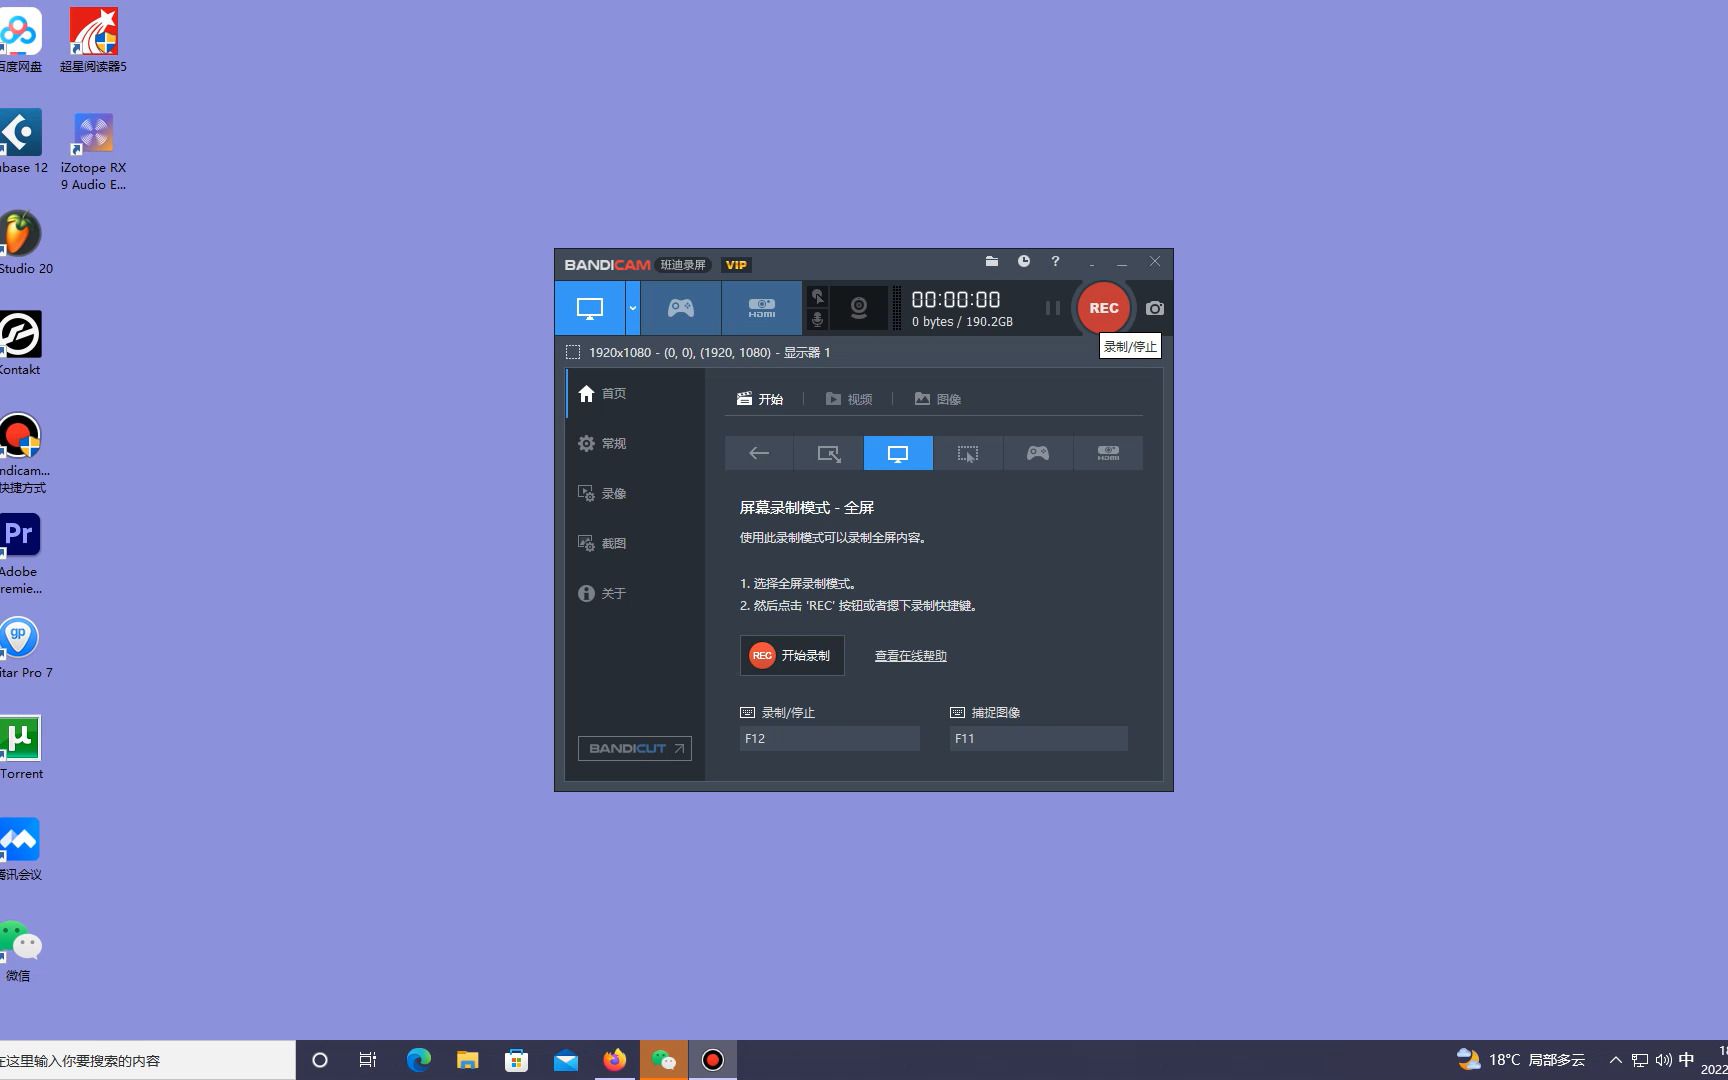Viewport: 1728px width, 1080px height.
Task: Open Firefox from taskbar
Action: pyautogui.click(x=614, y=1060)
